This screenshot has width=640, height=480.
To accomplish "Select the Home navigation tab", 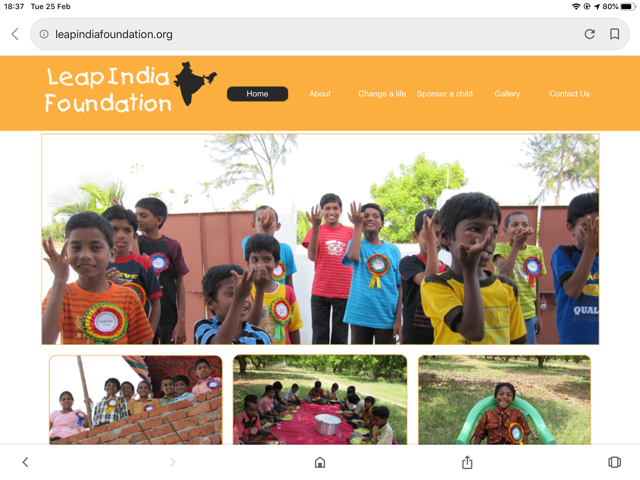I will (257, 94).
